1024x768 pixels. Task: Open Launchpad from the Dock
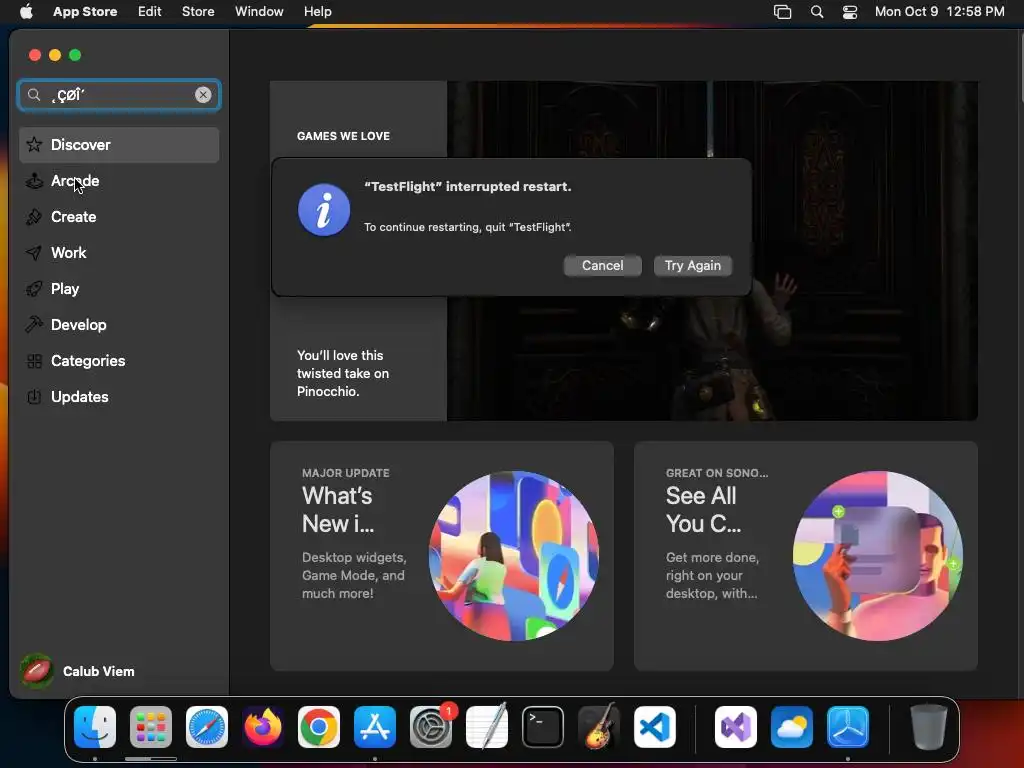coord(151,727)
